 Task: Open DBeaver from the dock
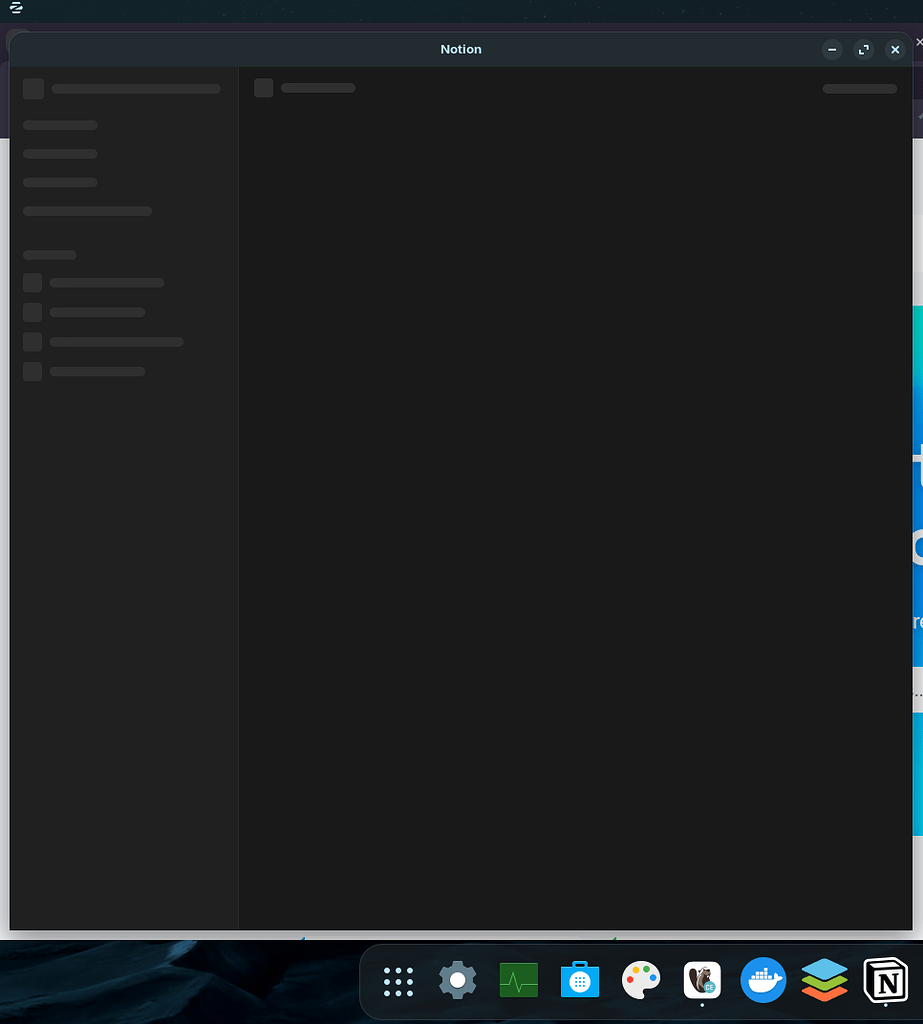point(701,981)
